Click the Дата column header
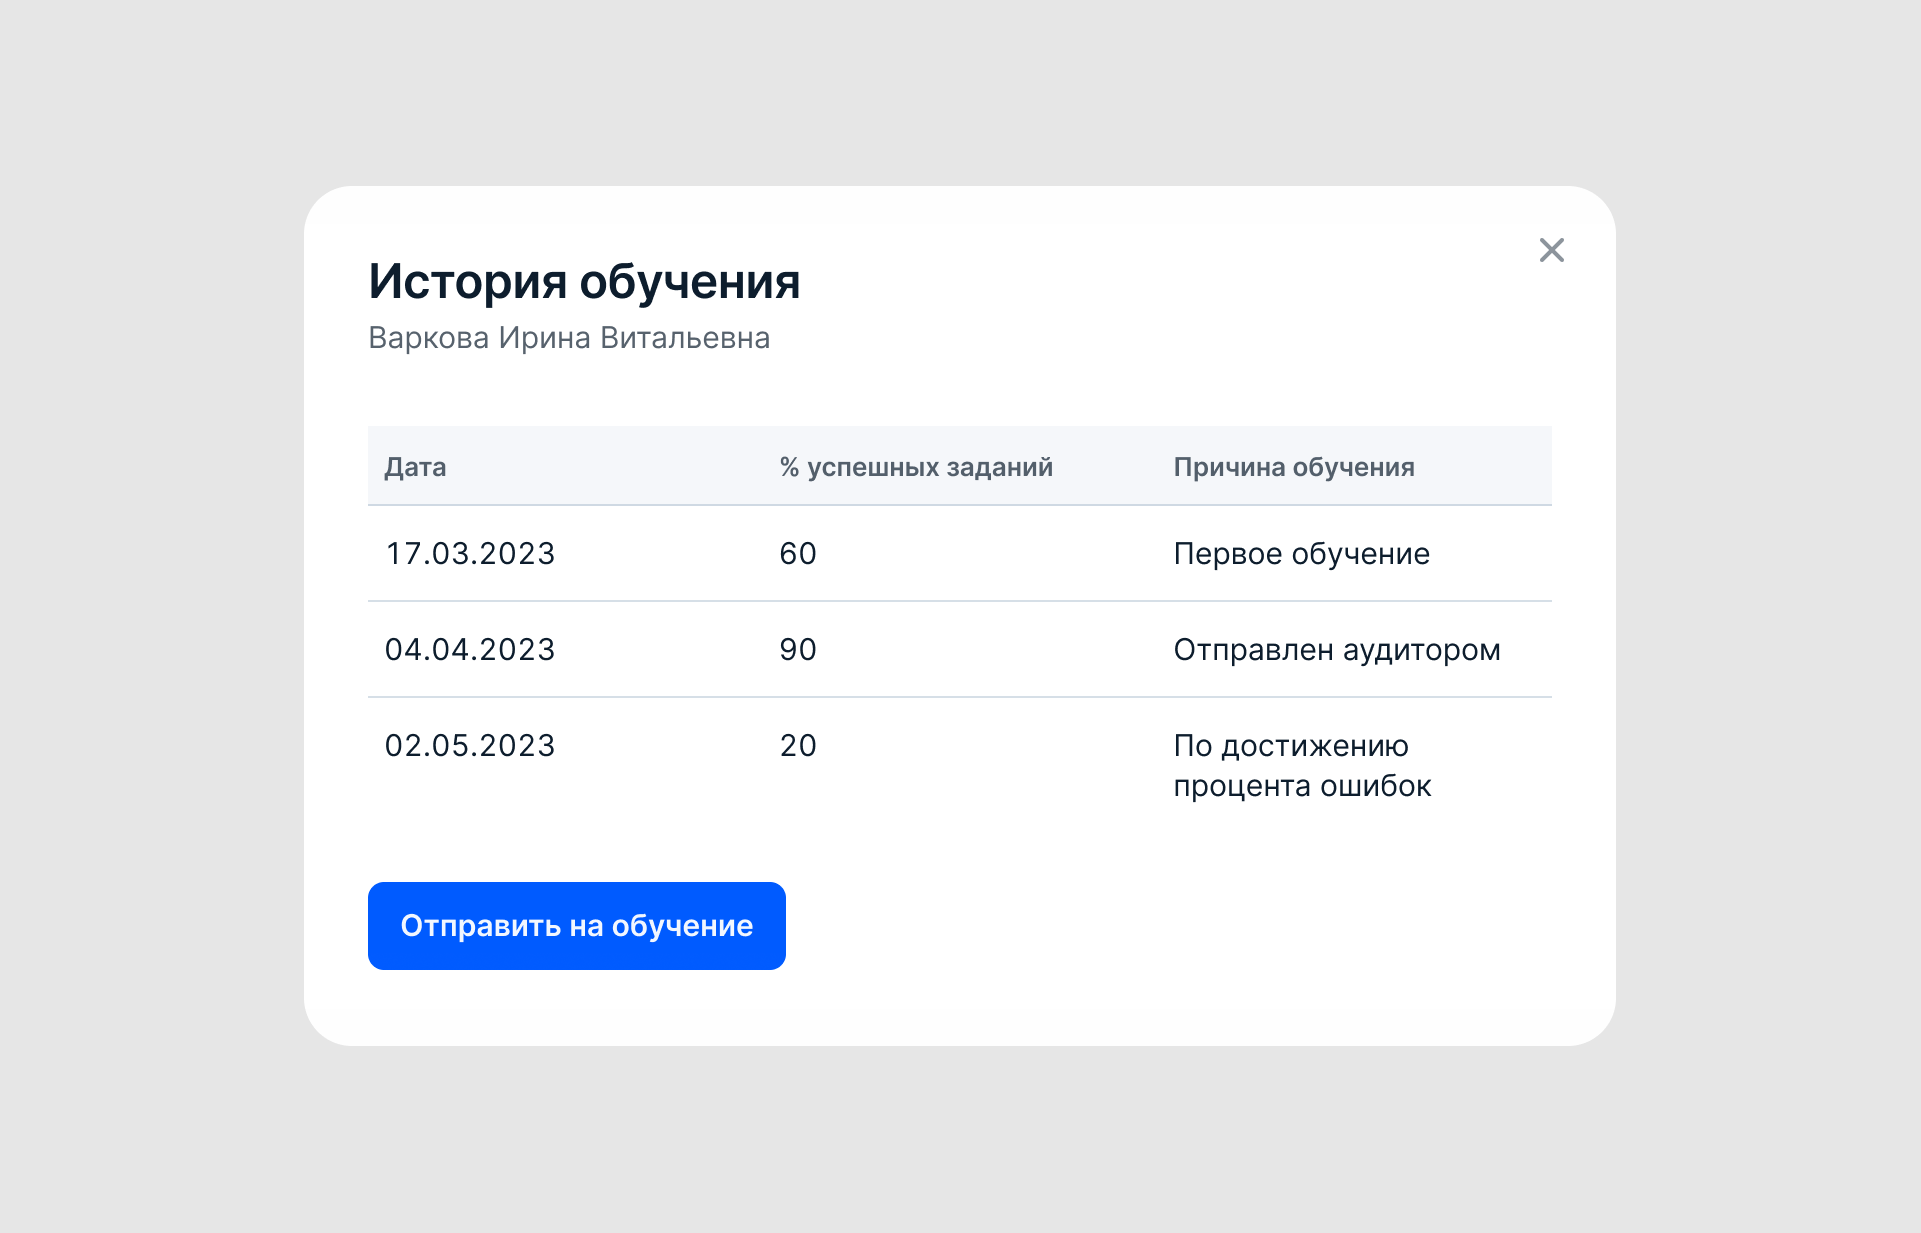Screen dimensions: 1921x1233 [415, 467]
